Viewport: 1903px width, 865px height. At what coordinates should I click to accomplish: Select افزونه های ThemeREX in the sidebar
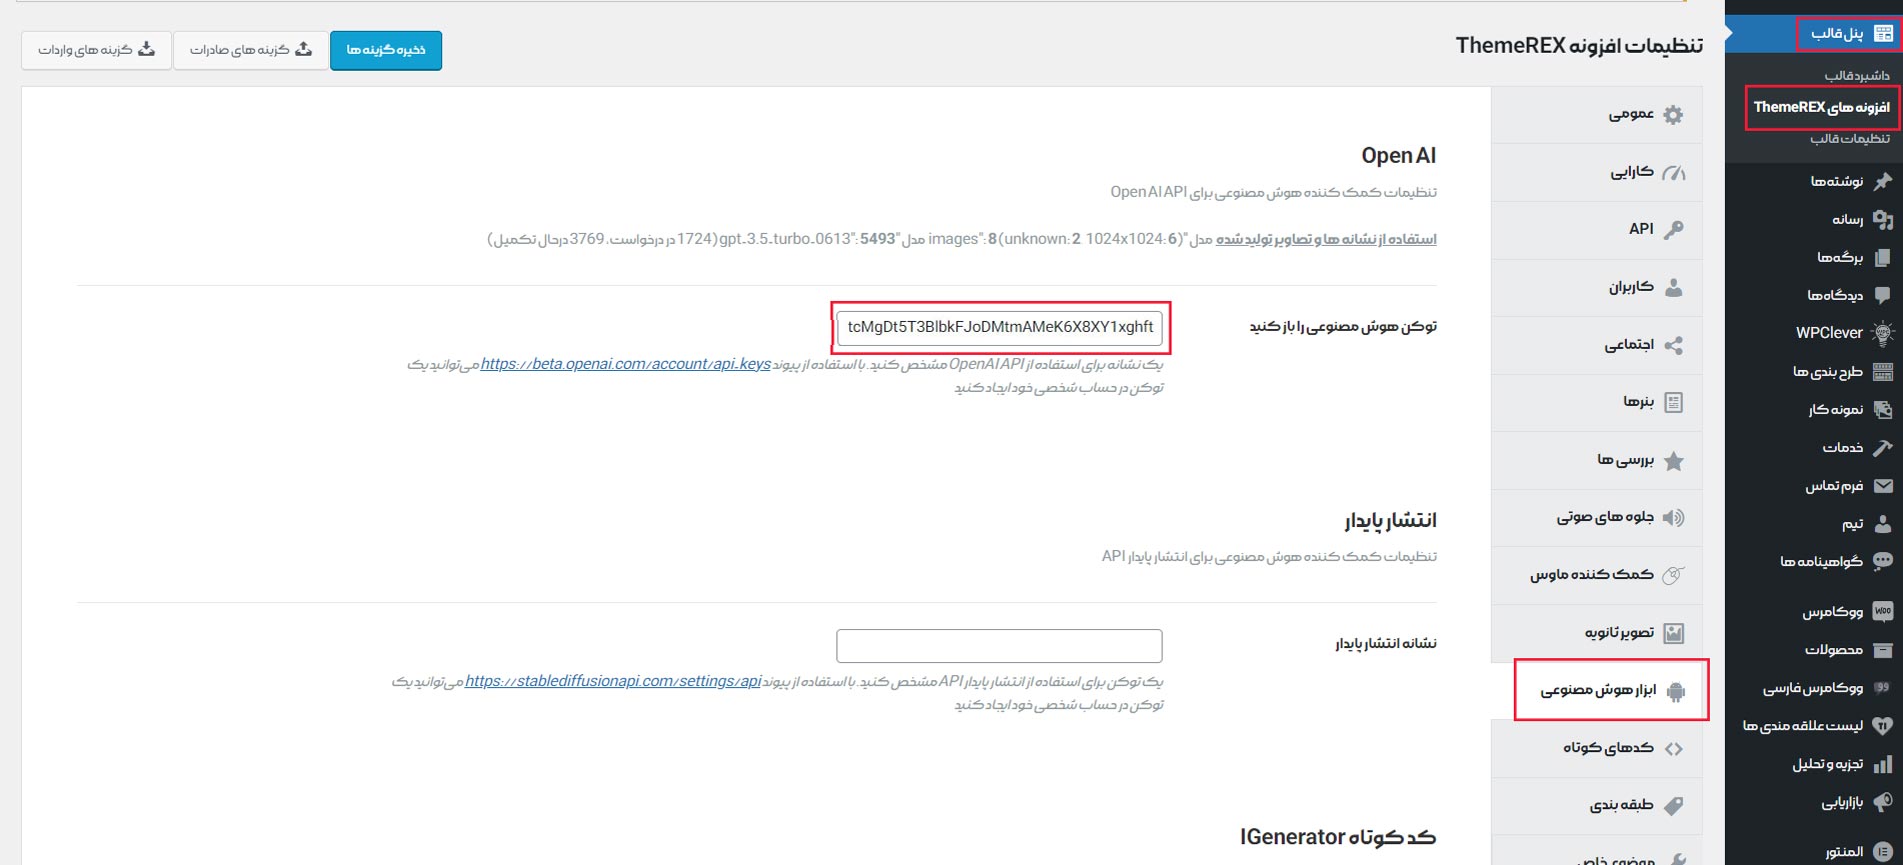1821,107
